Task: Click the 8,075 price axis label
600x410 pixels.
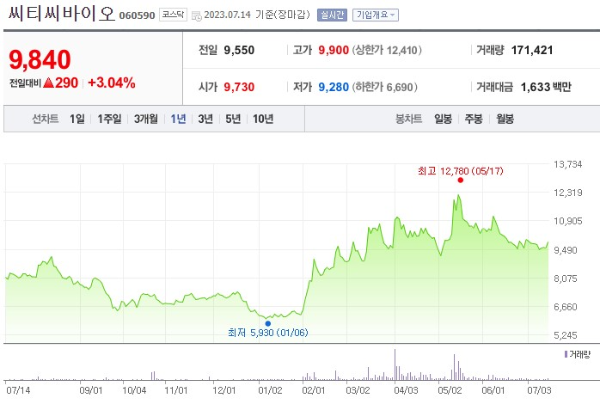Action: (x=566, y=278)
